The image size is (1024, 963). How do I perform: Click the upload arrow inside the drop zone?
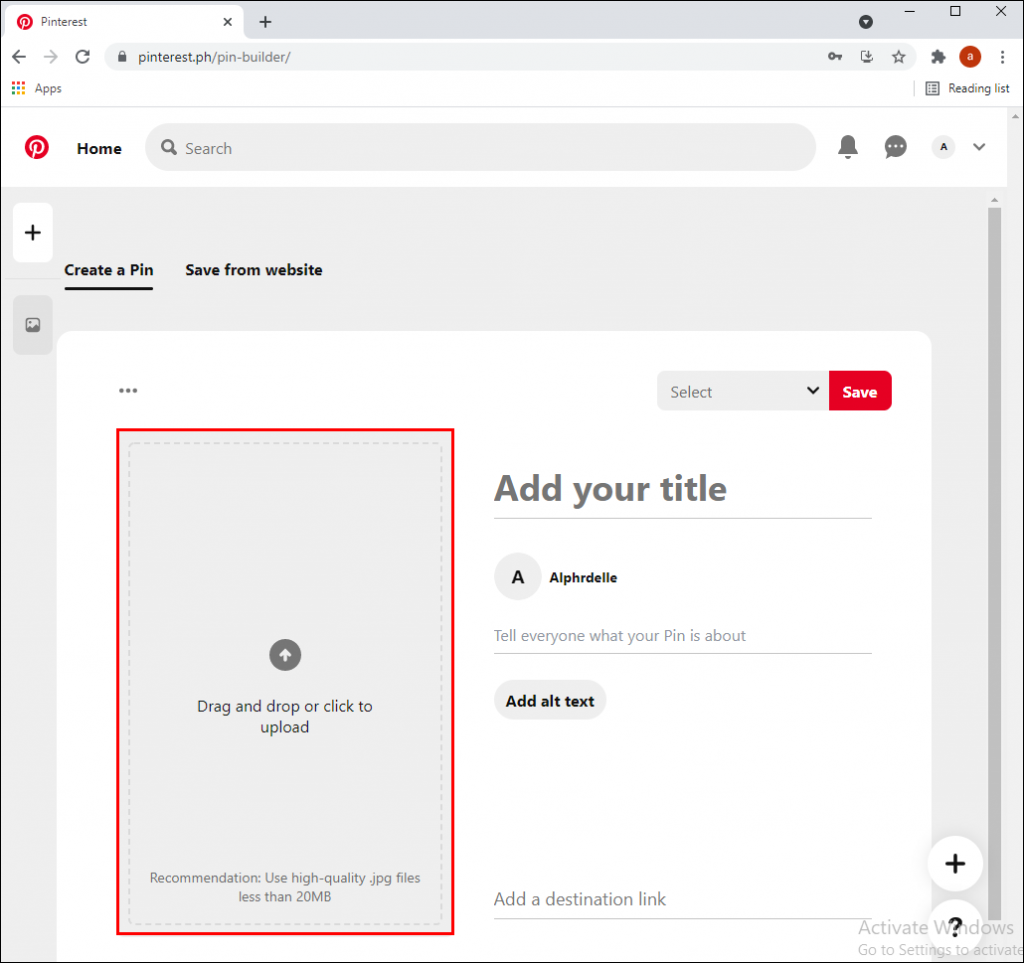pos(285,655)
